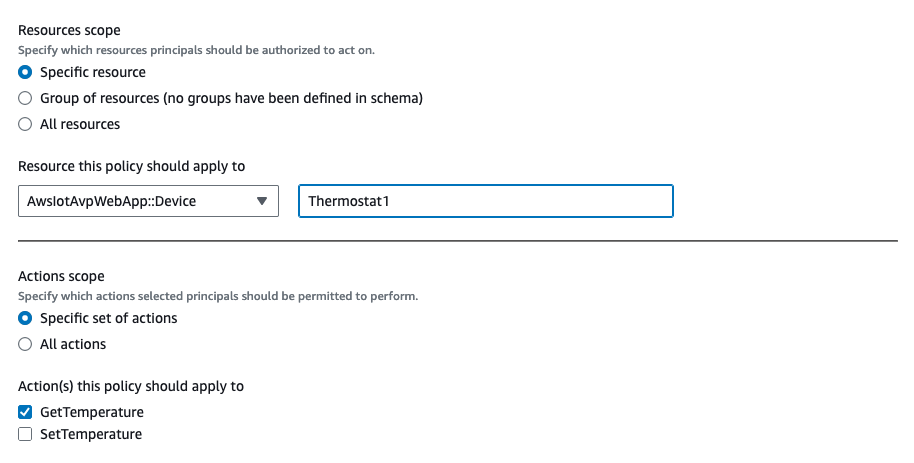The image size is (914, 463).
Task: Click the resource type dropdown arrow icon
Action: click(x=262, y=201)
